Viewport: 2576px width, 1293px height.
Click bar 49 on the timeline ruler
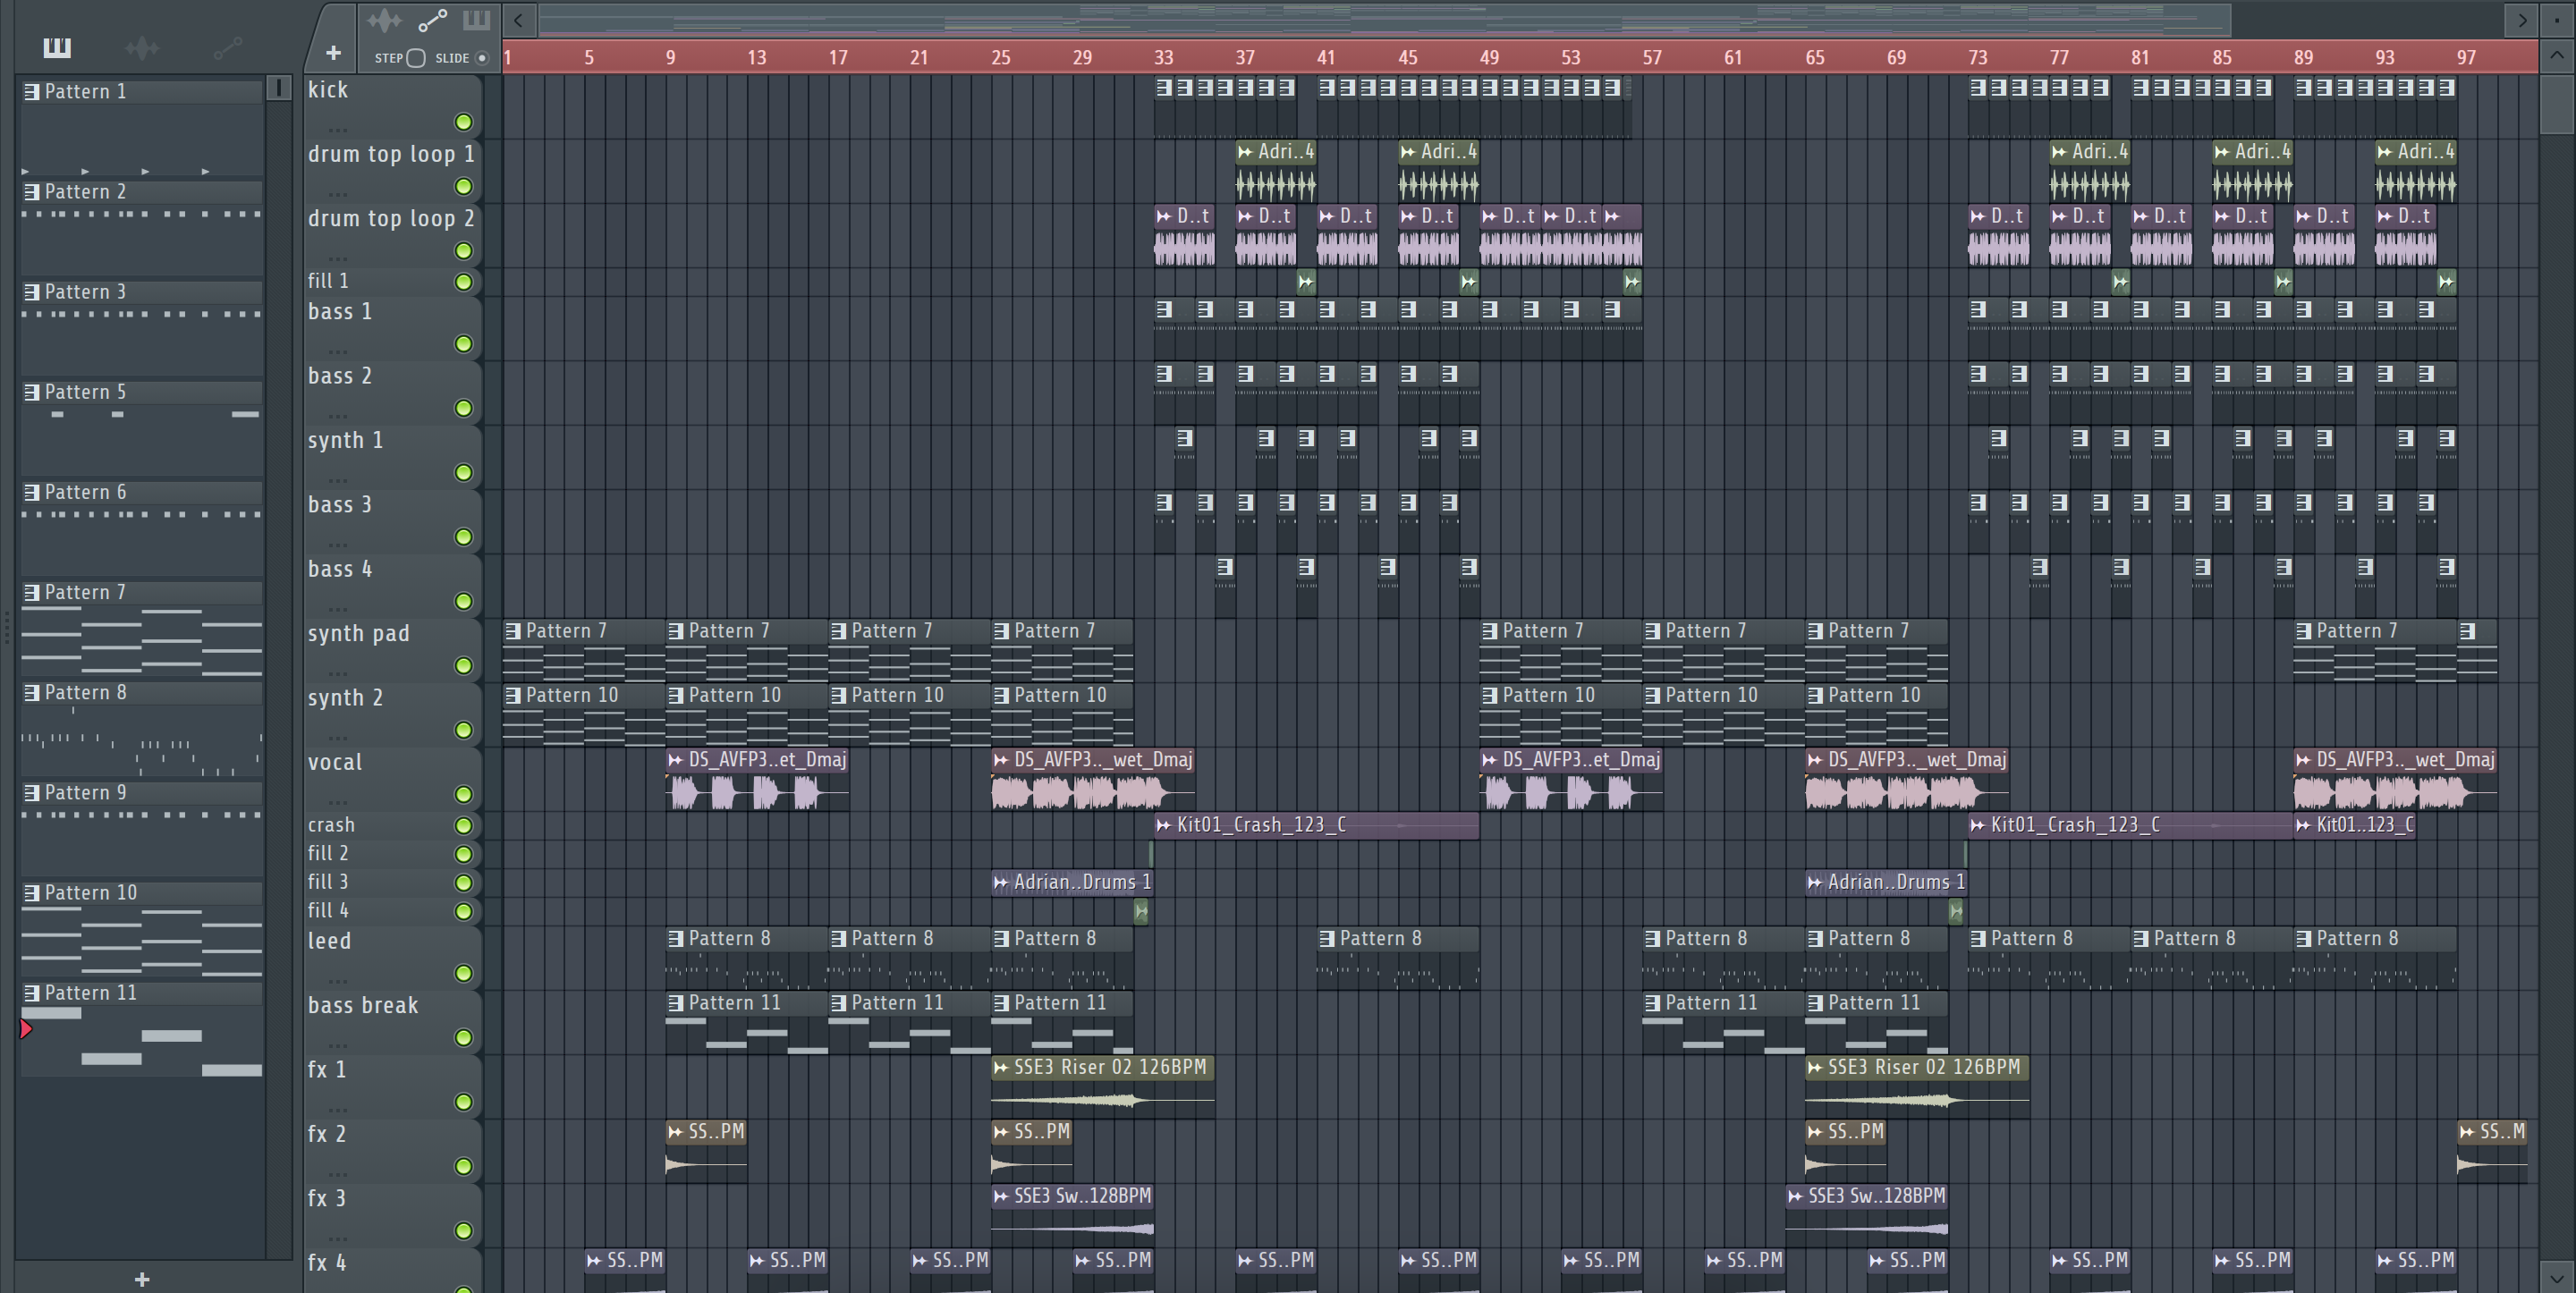1489,58
